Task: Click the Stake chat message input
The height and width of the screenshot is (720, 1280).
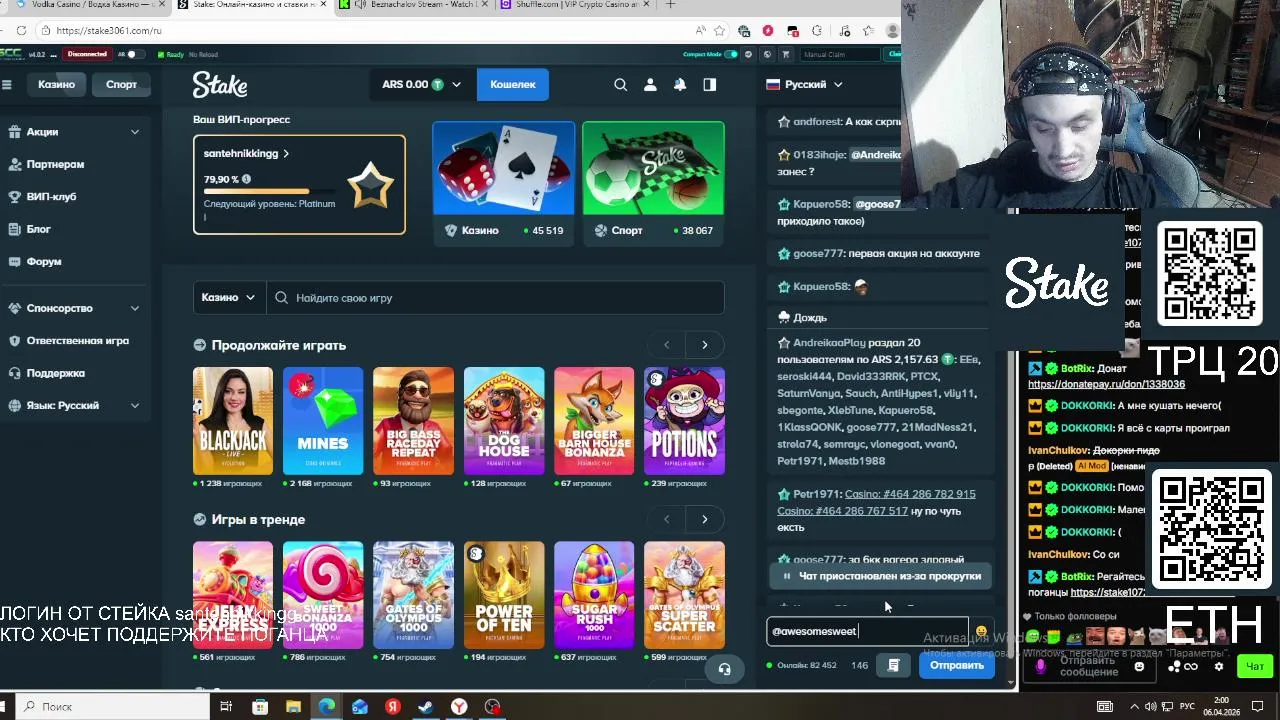Action: click(x=867, y=631)
